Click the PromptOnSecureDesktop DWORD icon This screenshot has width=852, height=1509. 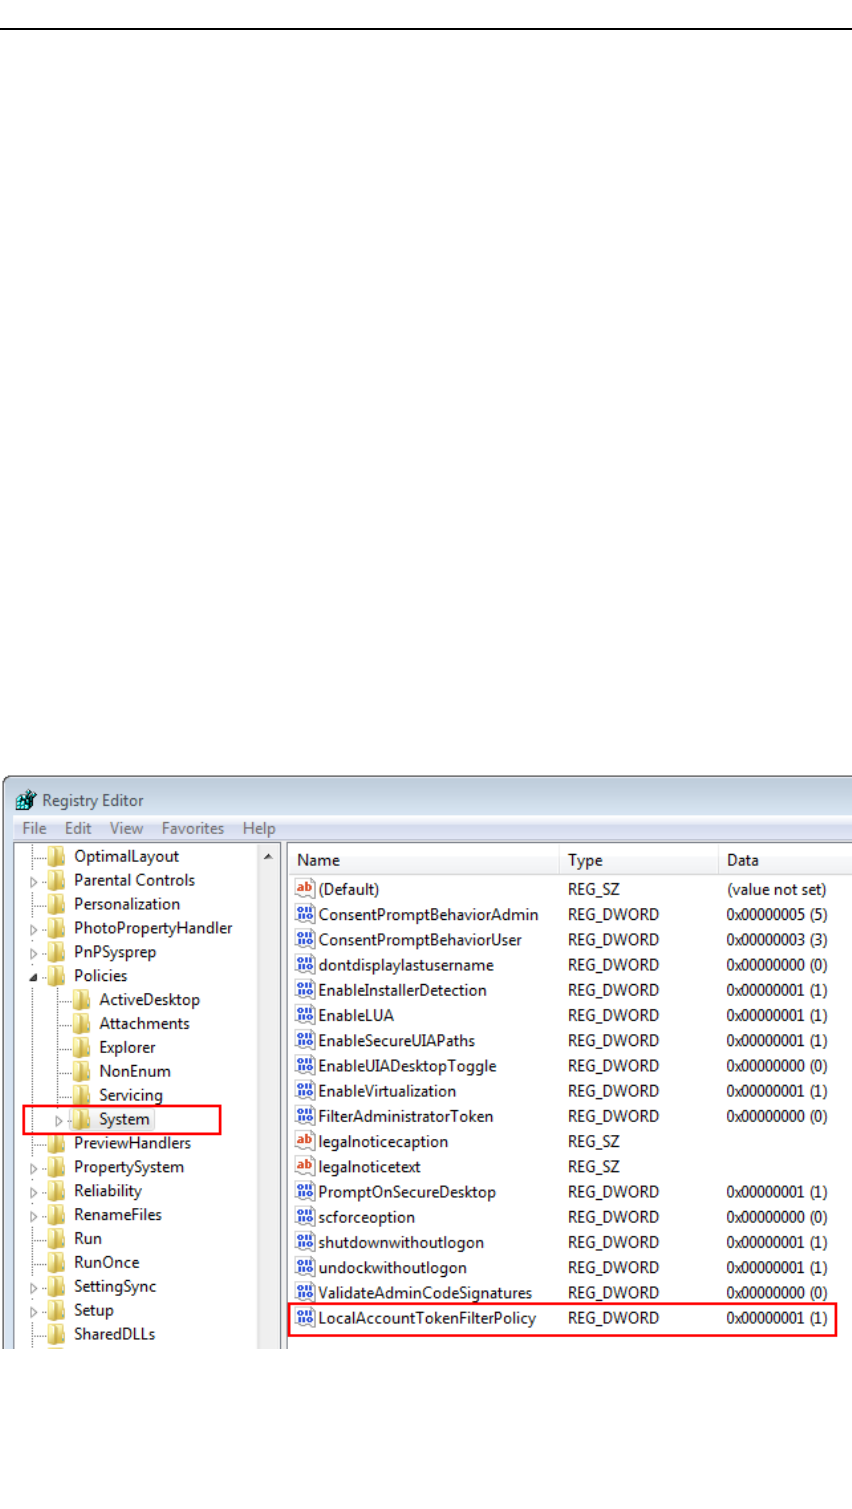click(x=305, y=1191)
